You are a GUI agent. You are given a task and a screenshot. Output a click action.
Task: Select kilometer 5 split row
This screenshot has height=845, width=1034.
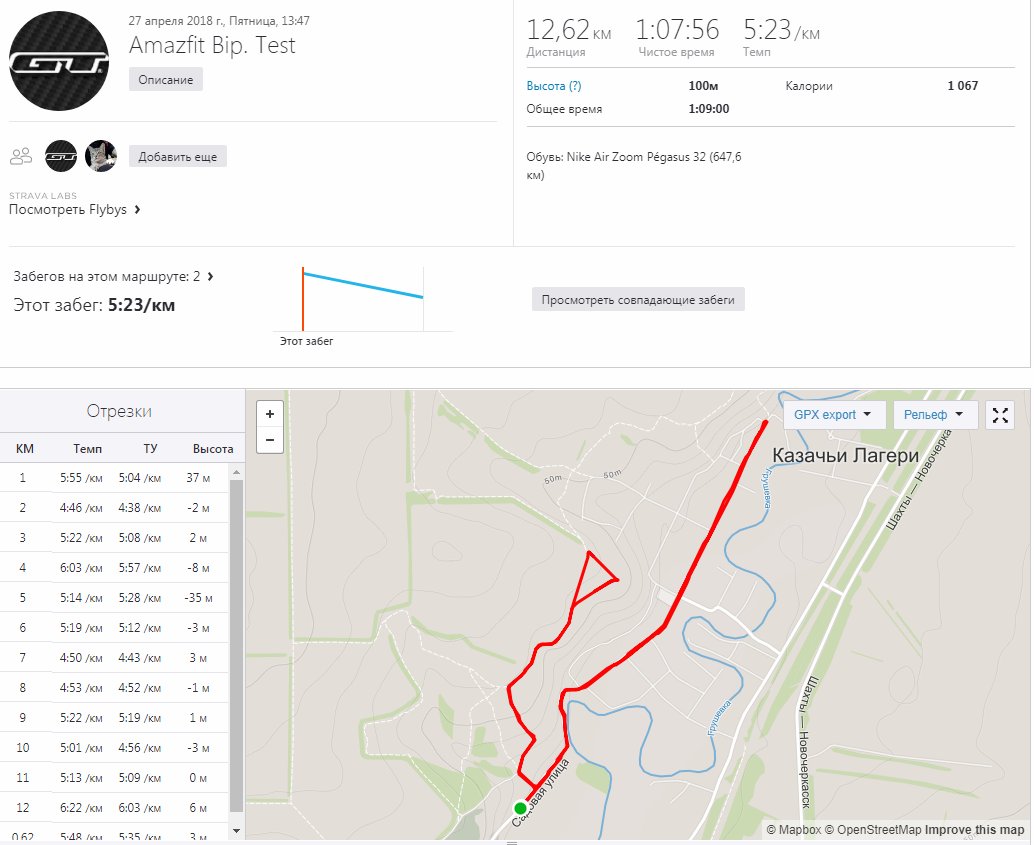click(115, 598)
